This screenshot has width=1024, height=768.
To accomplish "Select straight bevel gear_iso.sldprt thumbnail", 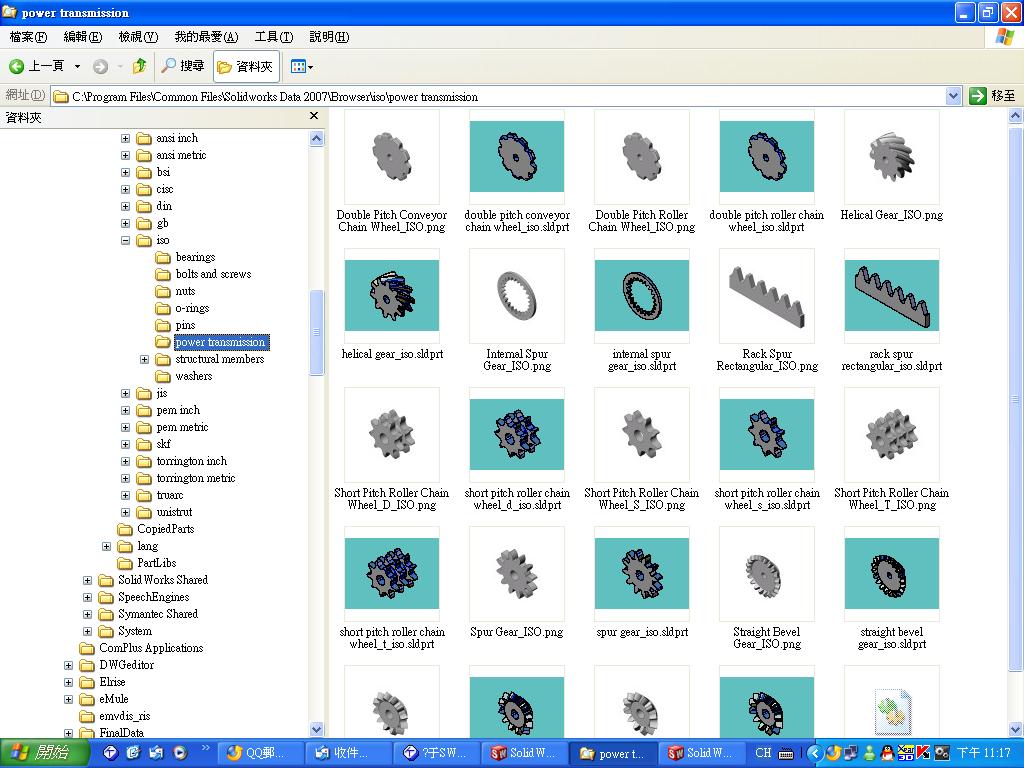I will pyautogui.click(x=891, y=574).
